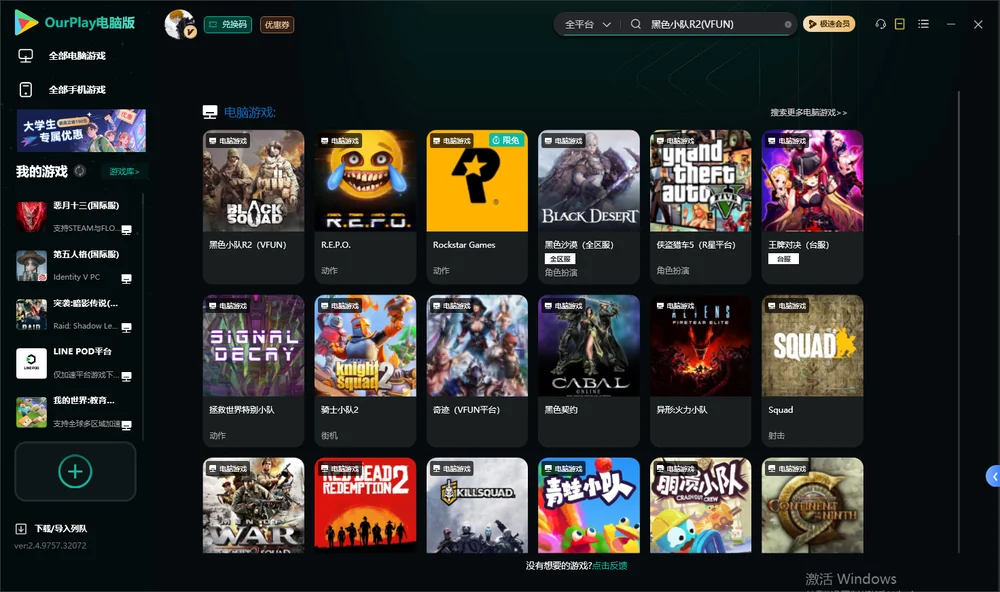Open the user avatar profile
Image resolution: width=1000 pixels, height=592 pixels.
pos(180,24)
